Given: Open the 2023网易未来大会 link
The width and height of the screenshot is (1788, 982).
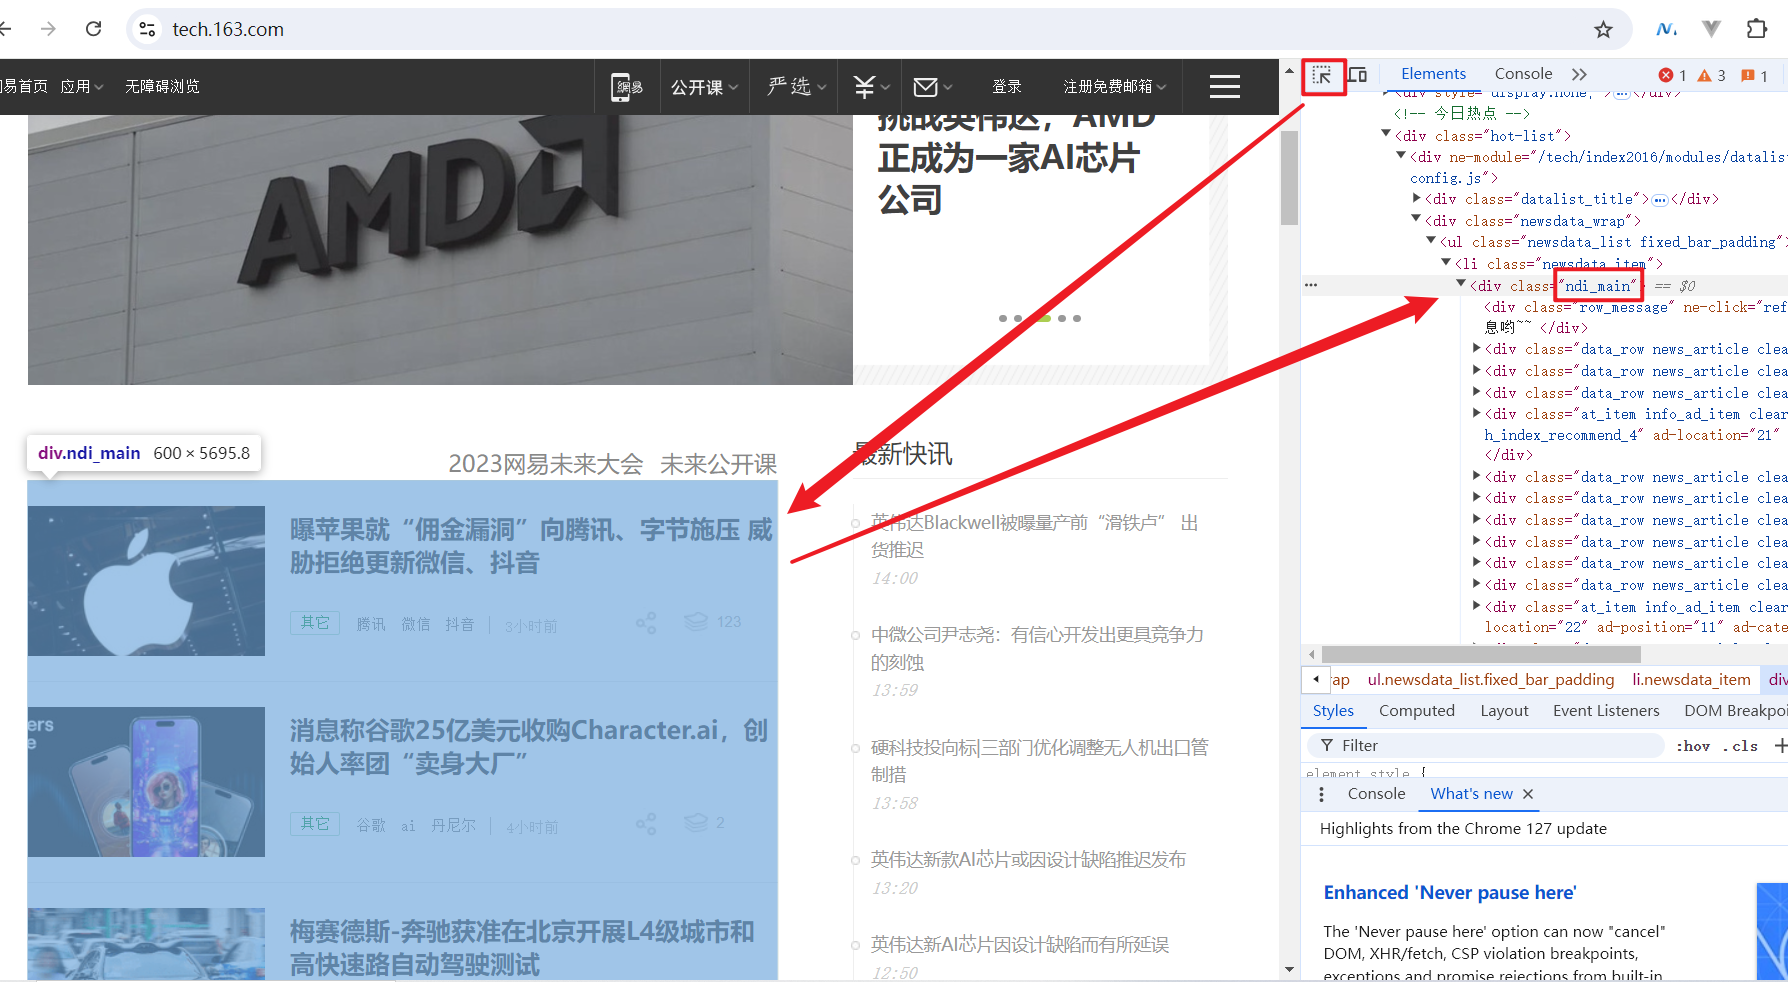Looking at the screenshot, I should (x=545, y=464).
